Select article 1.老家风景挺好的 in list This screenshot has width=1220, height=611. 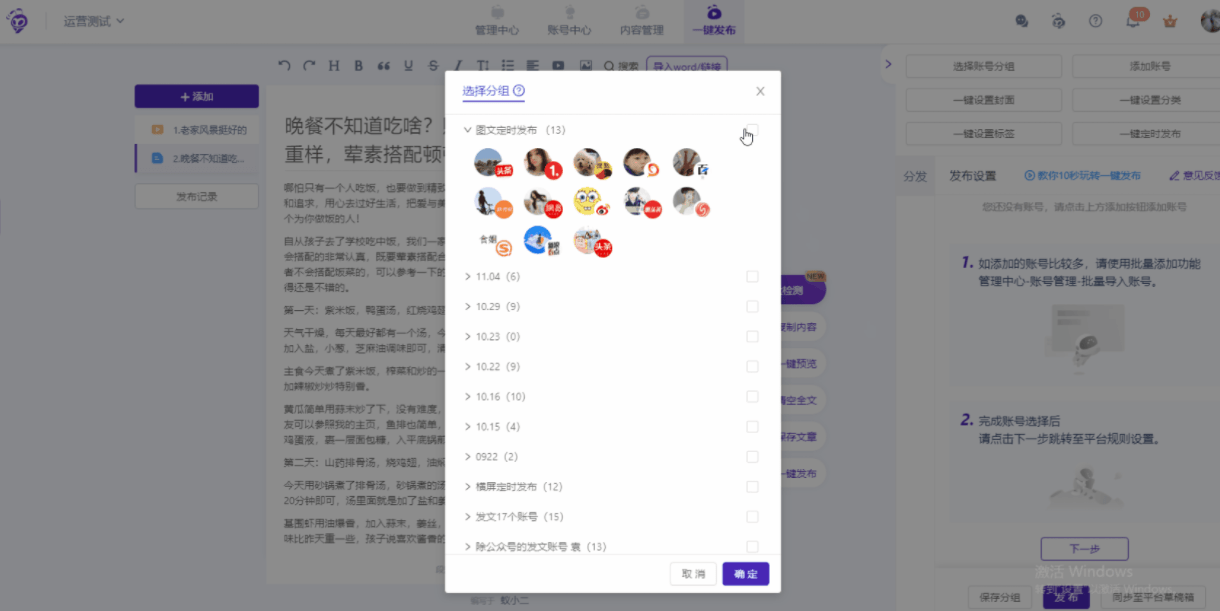(x=197, y=130)
